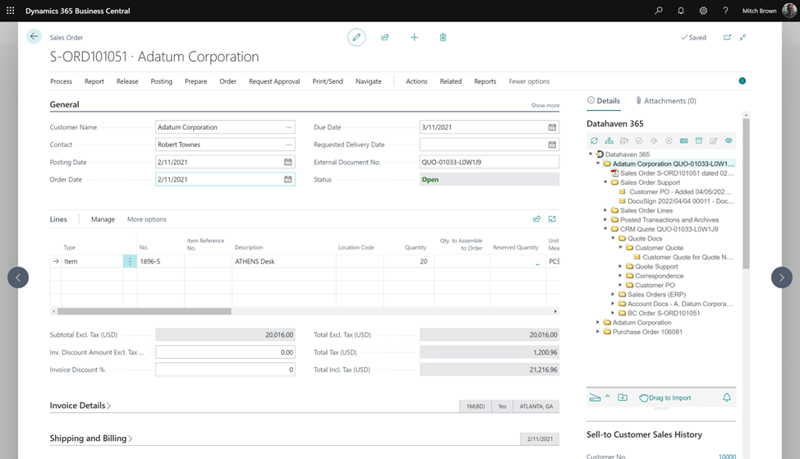
Task: Expand the Invoice Details section
Action: point(80,405)
